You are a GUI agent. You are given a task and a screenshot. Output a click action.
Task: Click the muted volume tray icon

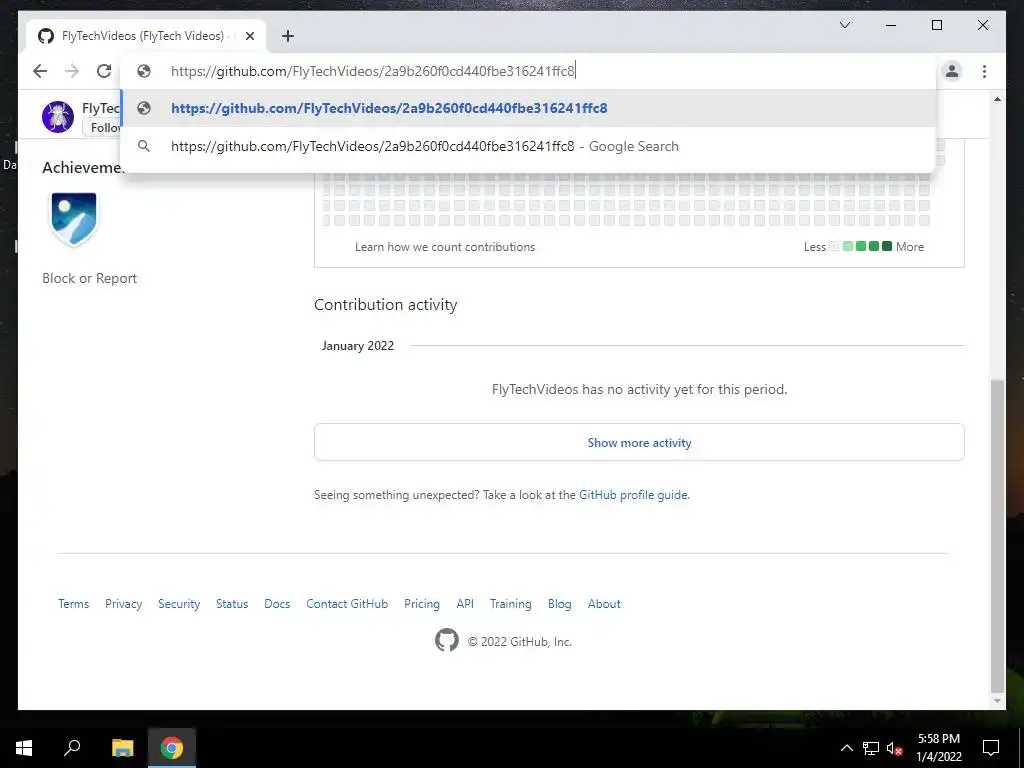pos(894,748)
